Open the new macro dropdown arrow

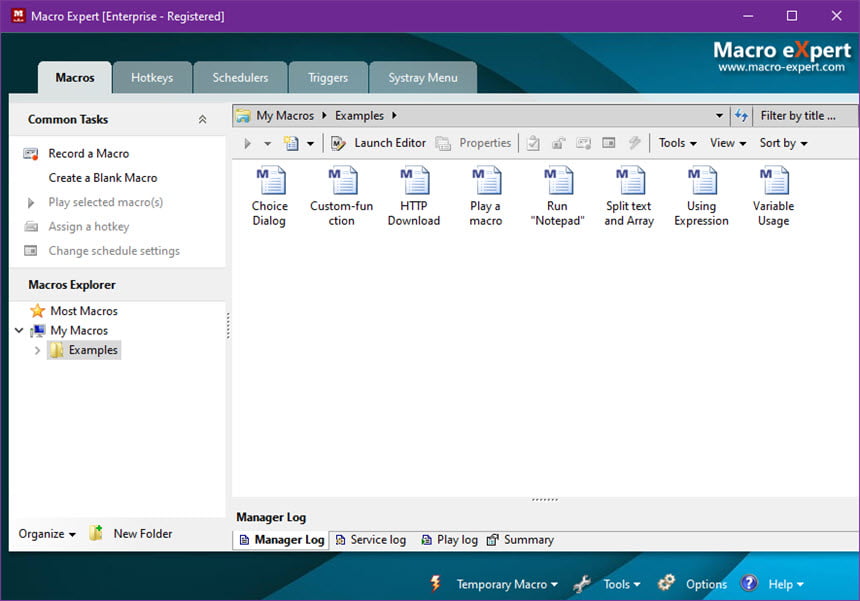click(x=310, y=144)
